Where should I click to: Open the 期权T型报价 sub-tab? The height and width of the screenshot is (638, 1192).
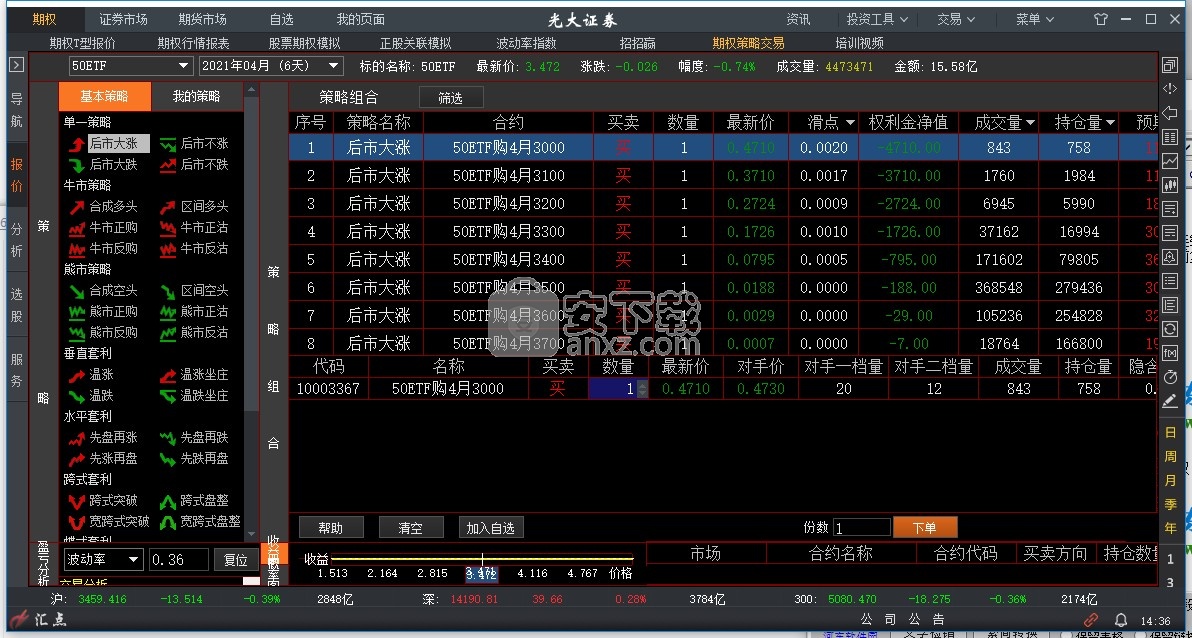coord(83,43)
